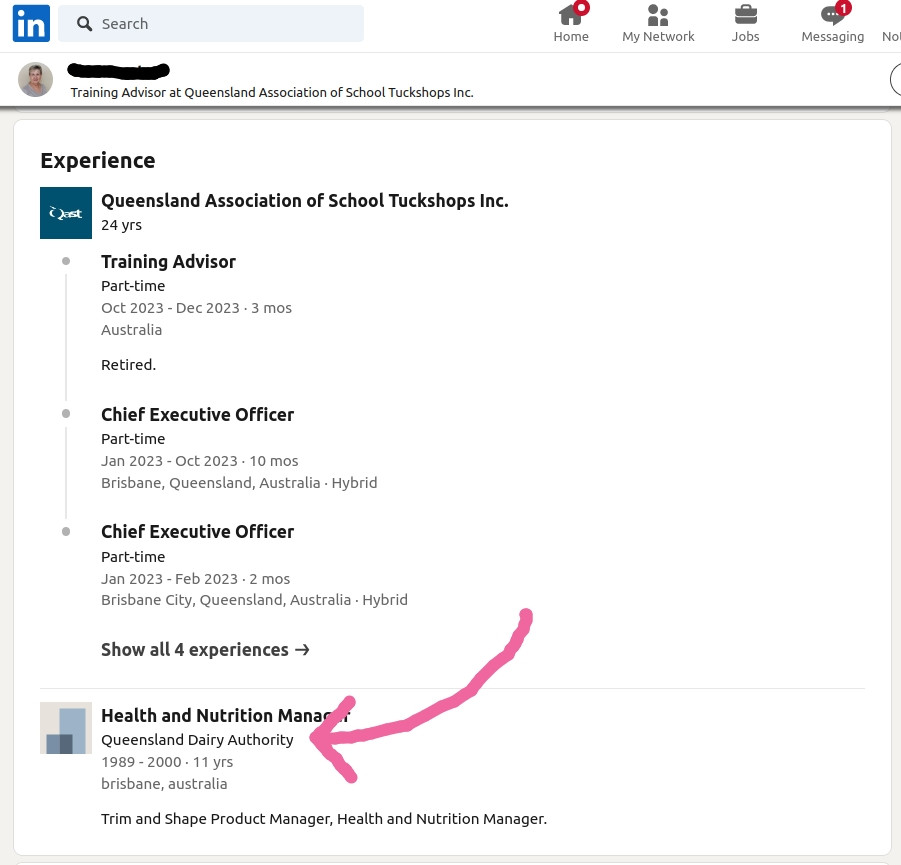Click 'Oct 2023 - Dec 2023 · 3 mos' date text
The image size is (901, 865).
click(x=197, y=308)
